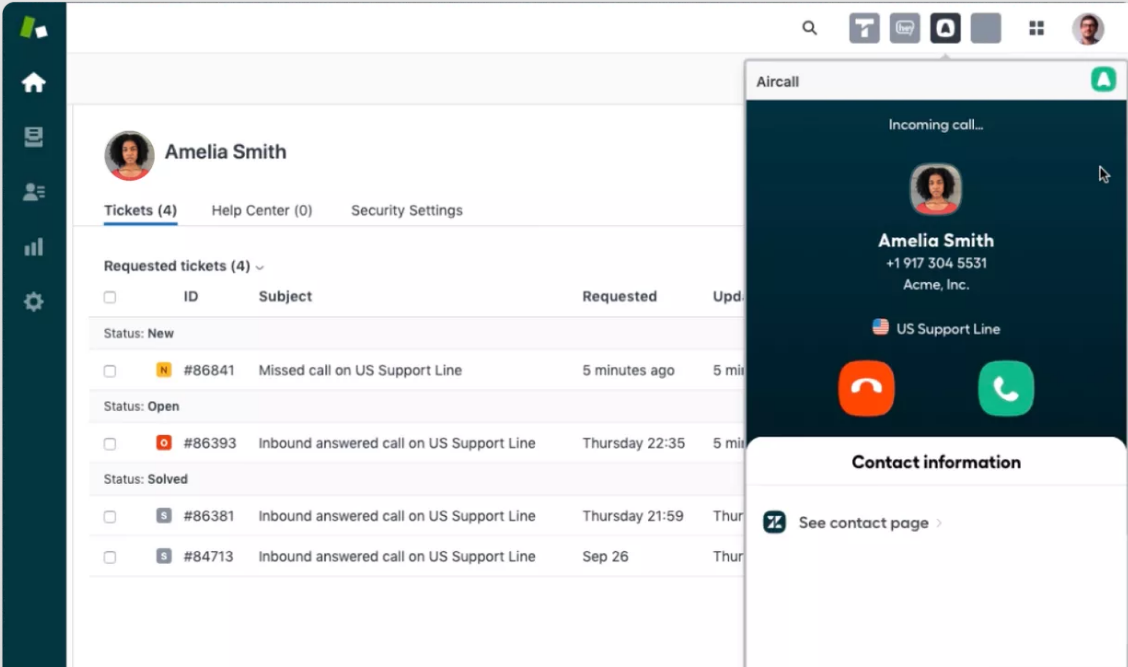Open the Views inbox icon in the sidebar
Screen dimensions: 1128x667
[x=33, y=137]
